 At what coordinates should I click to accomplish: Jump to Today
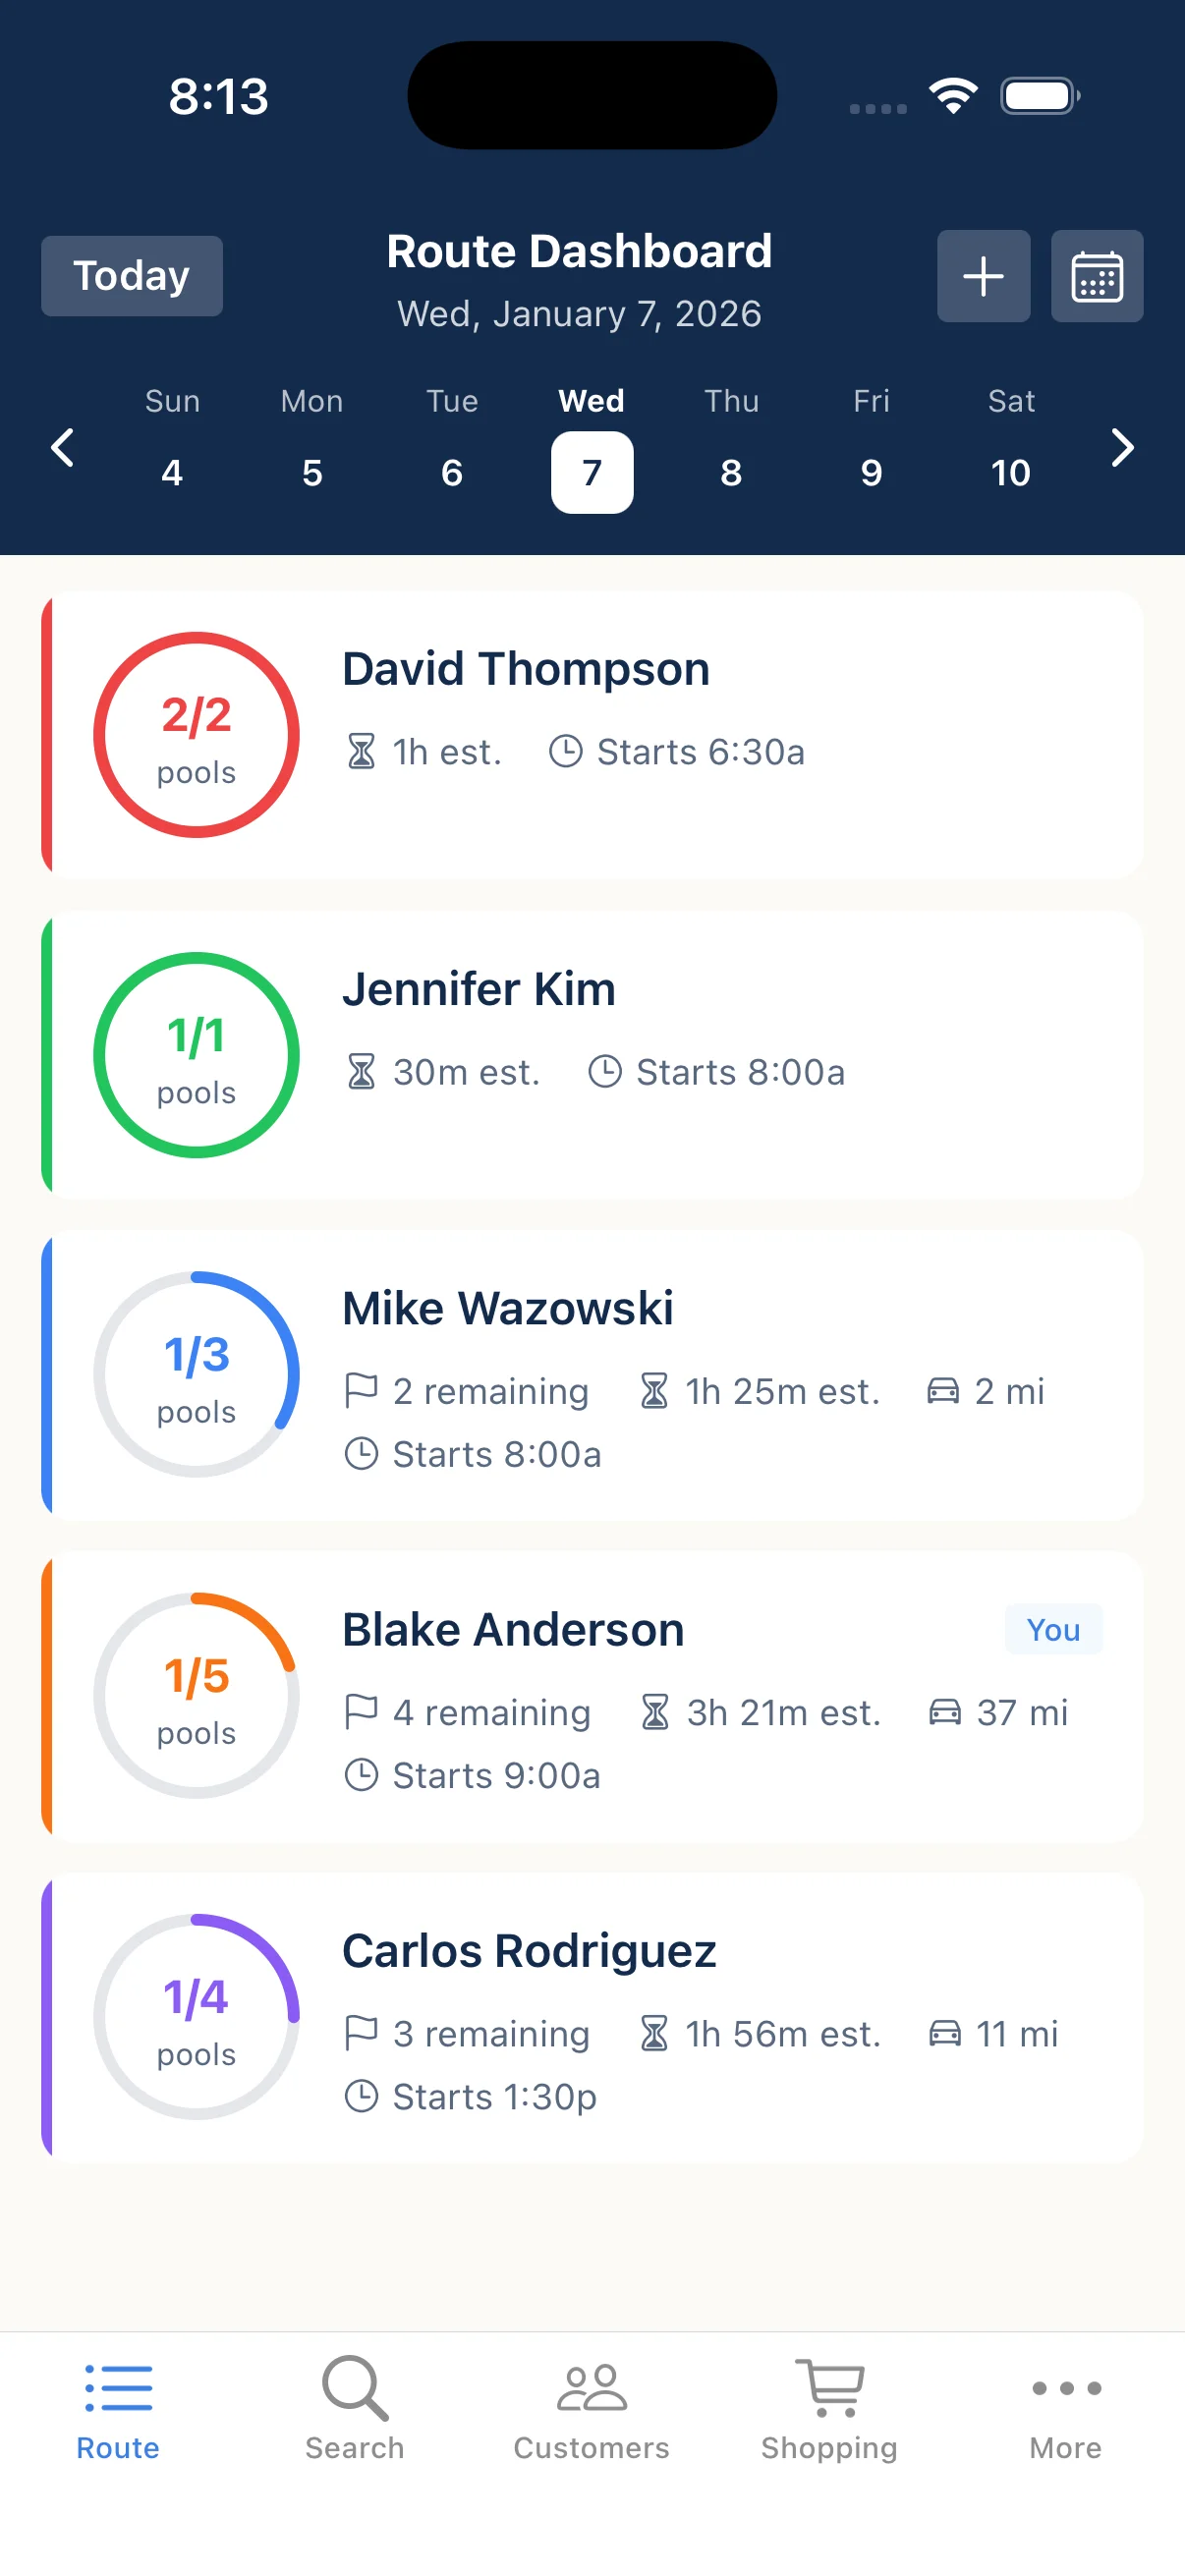(131, 276)
